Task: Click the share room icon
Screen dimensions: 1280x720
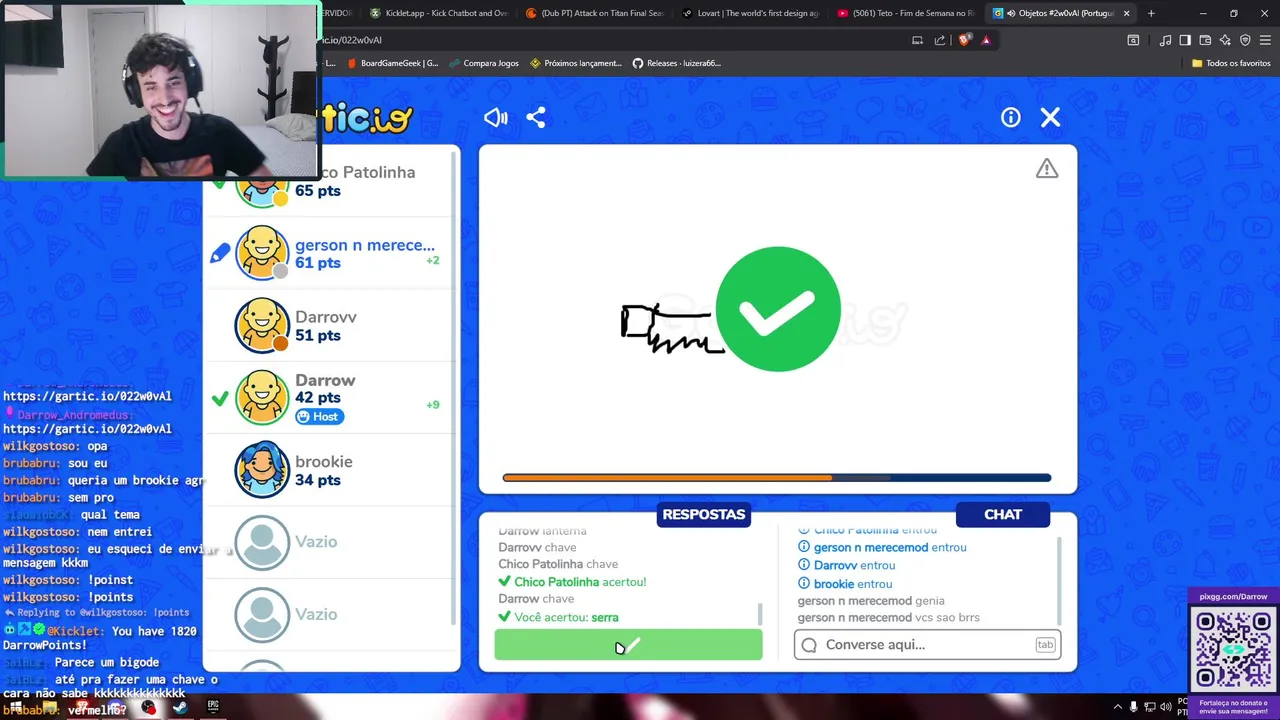Action: [x=536, y=118]
